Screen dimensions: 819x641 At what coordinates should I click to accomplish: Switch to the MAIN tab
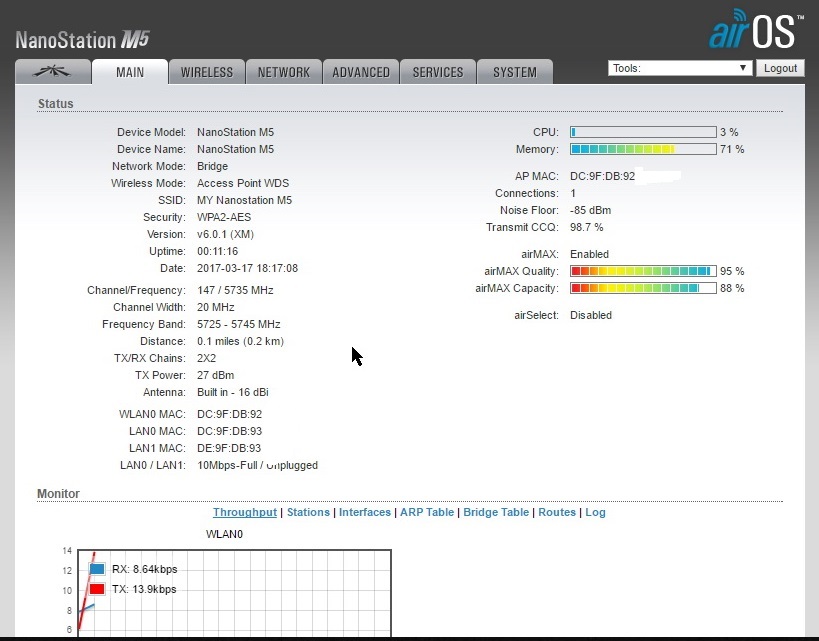pyautogui.click(x=130, y=72)
